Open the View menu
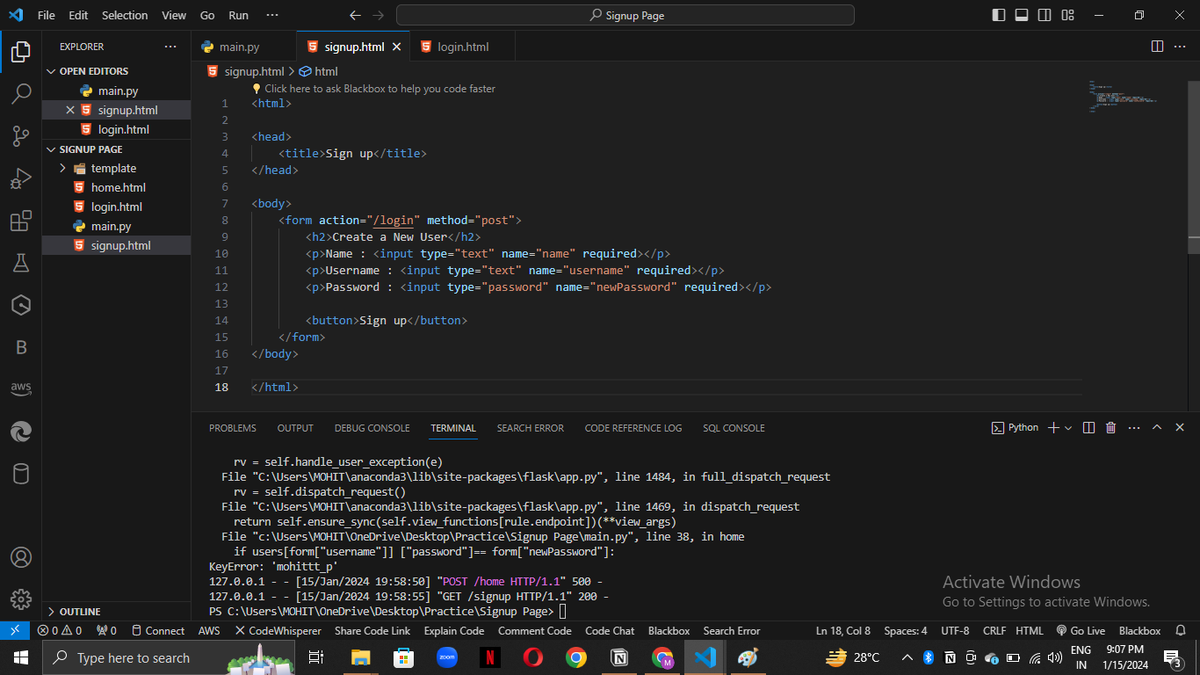 click(174, 15)
